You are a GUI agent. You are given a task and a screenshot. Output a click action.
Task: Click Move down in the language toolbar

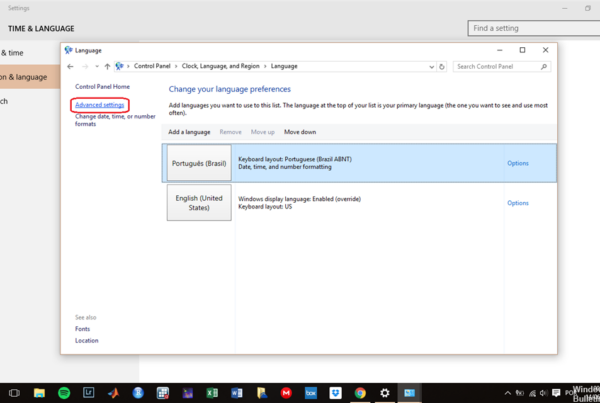click(x=300, y=132)
